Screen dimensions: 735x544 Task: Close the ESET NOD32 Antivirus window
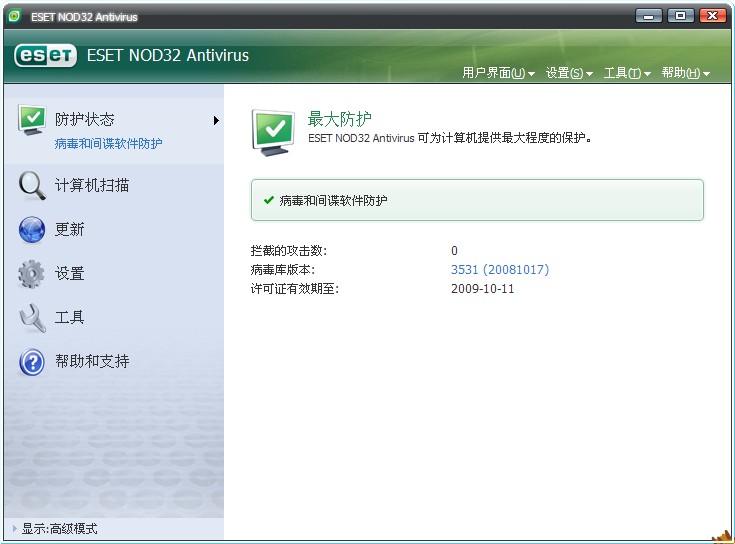[712, 16]
